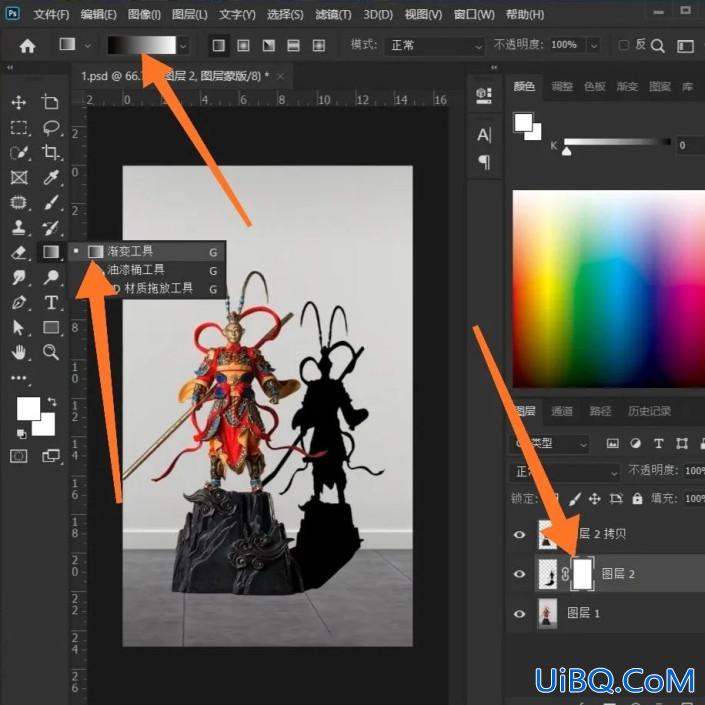This screenshot has height=705, width=705.
Task: Select the Quick Selection tool
Action: coord(18,153)
